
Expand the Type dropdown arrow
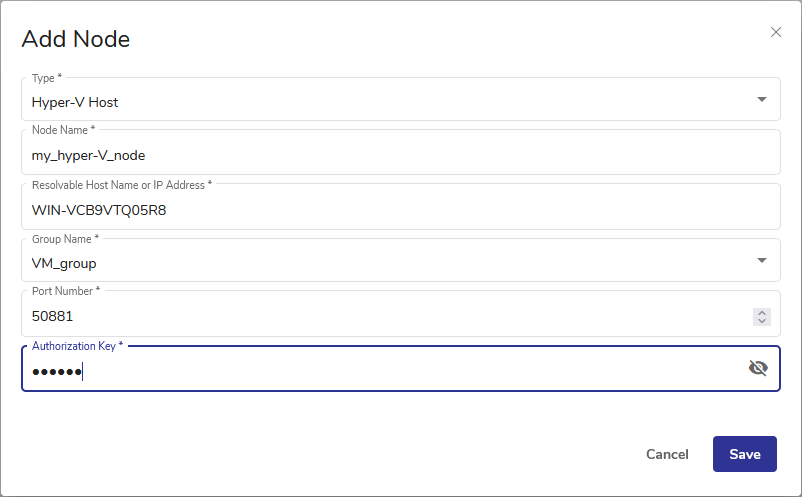[x=762, y=100]
